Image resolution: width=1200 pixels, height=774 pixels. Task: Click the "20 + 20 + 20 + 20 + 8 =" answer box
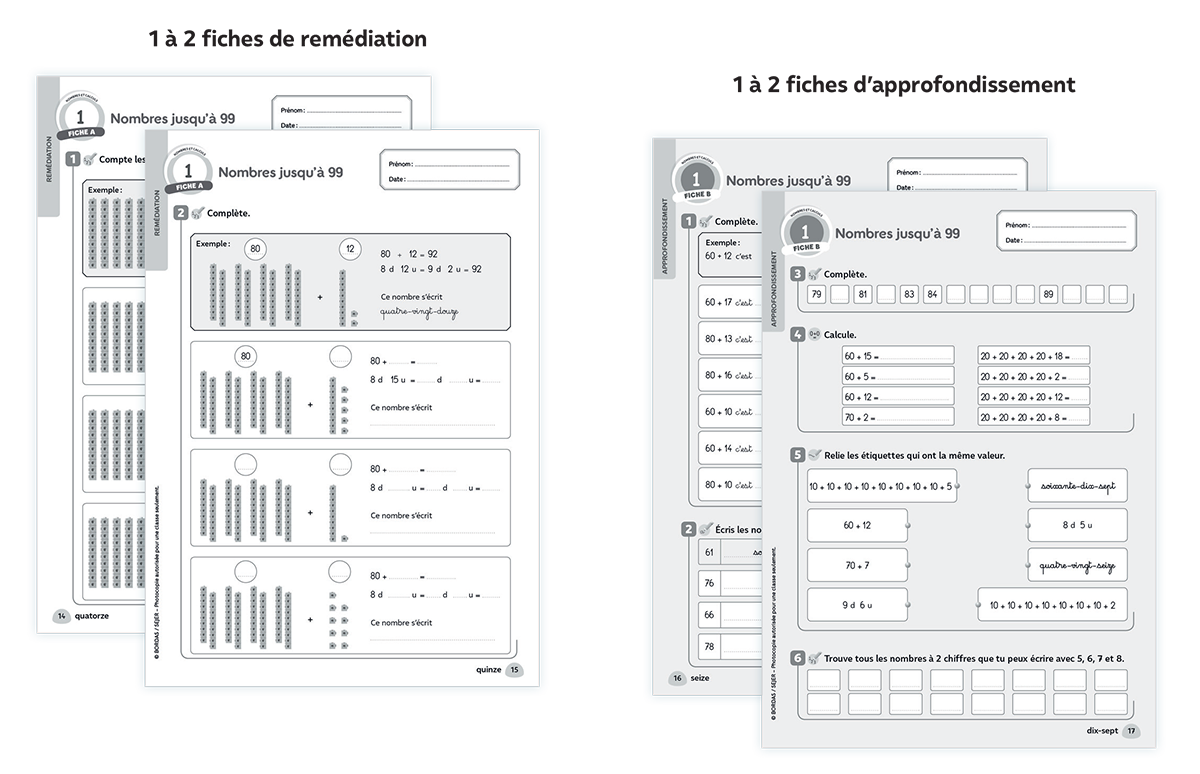1034,417
